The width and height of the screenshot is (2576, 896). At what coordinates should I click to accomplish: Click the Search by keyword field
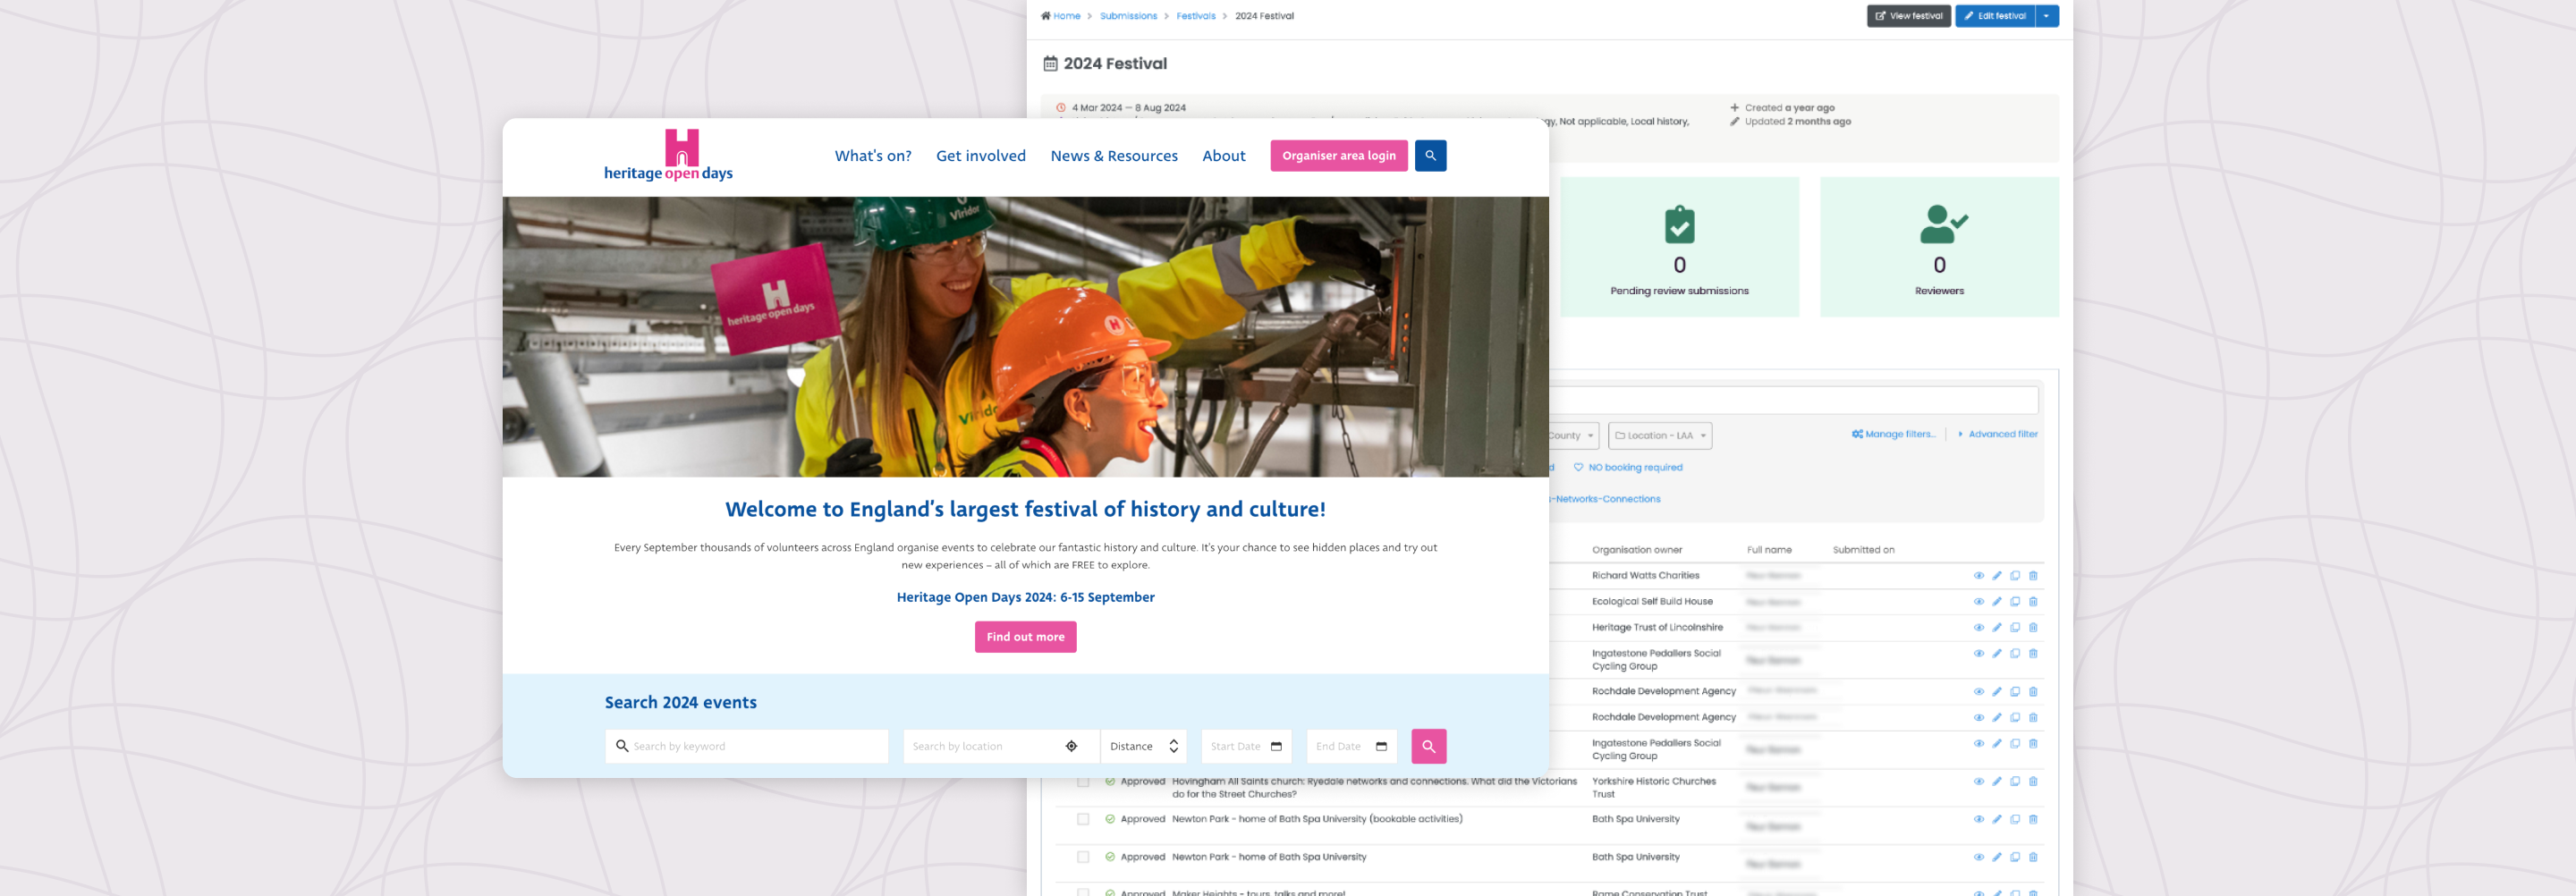(x=746, y=746)
